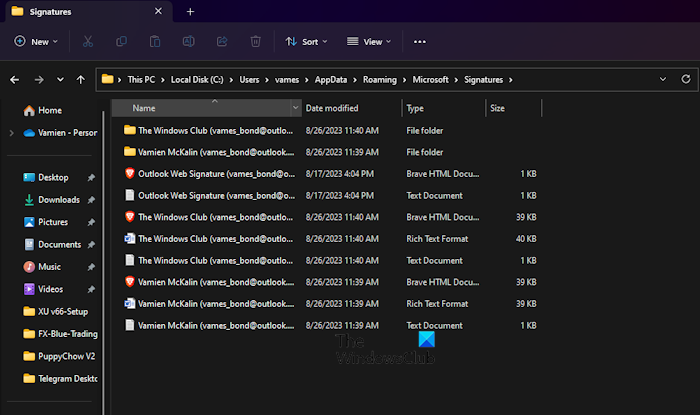Click the Copy icon in toolbar
Screen dimensions: 700x415
[x=121, y=42]
